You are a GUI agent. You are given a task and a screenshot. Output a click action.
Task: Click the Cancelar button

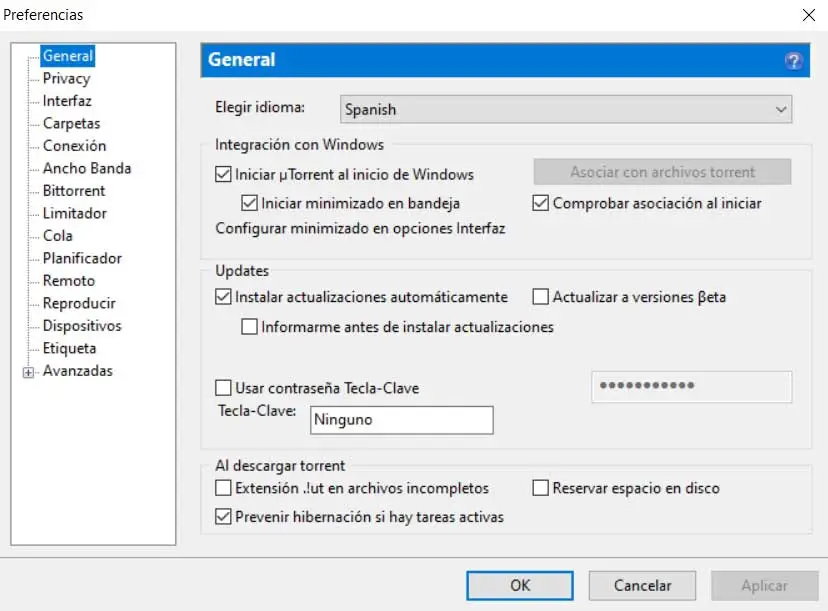(642, 586)
